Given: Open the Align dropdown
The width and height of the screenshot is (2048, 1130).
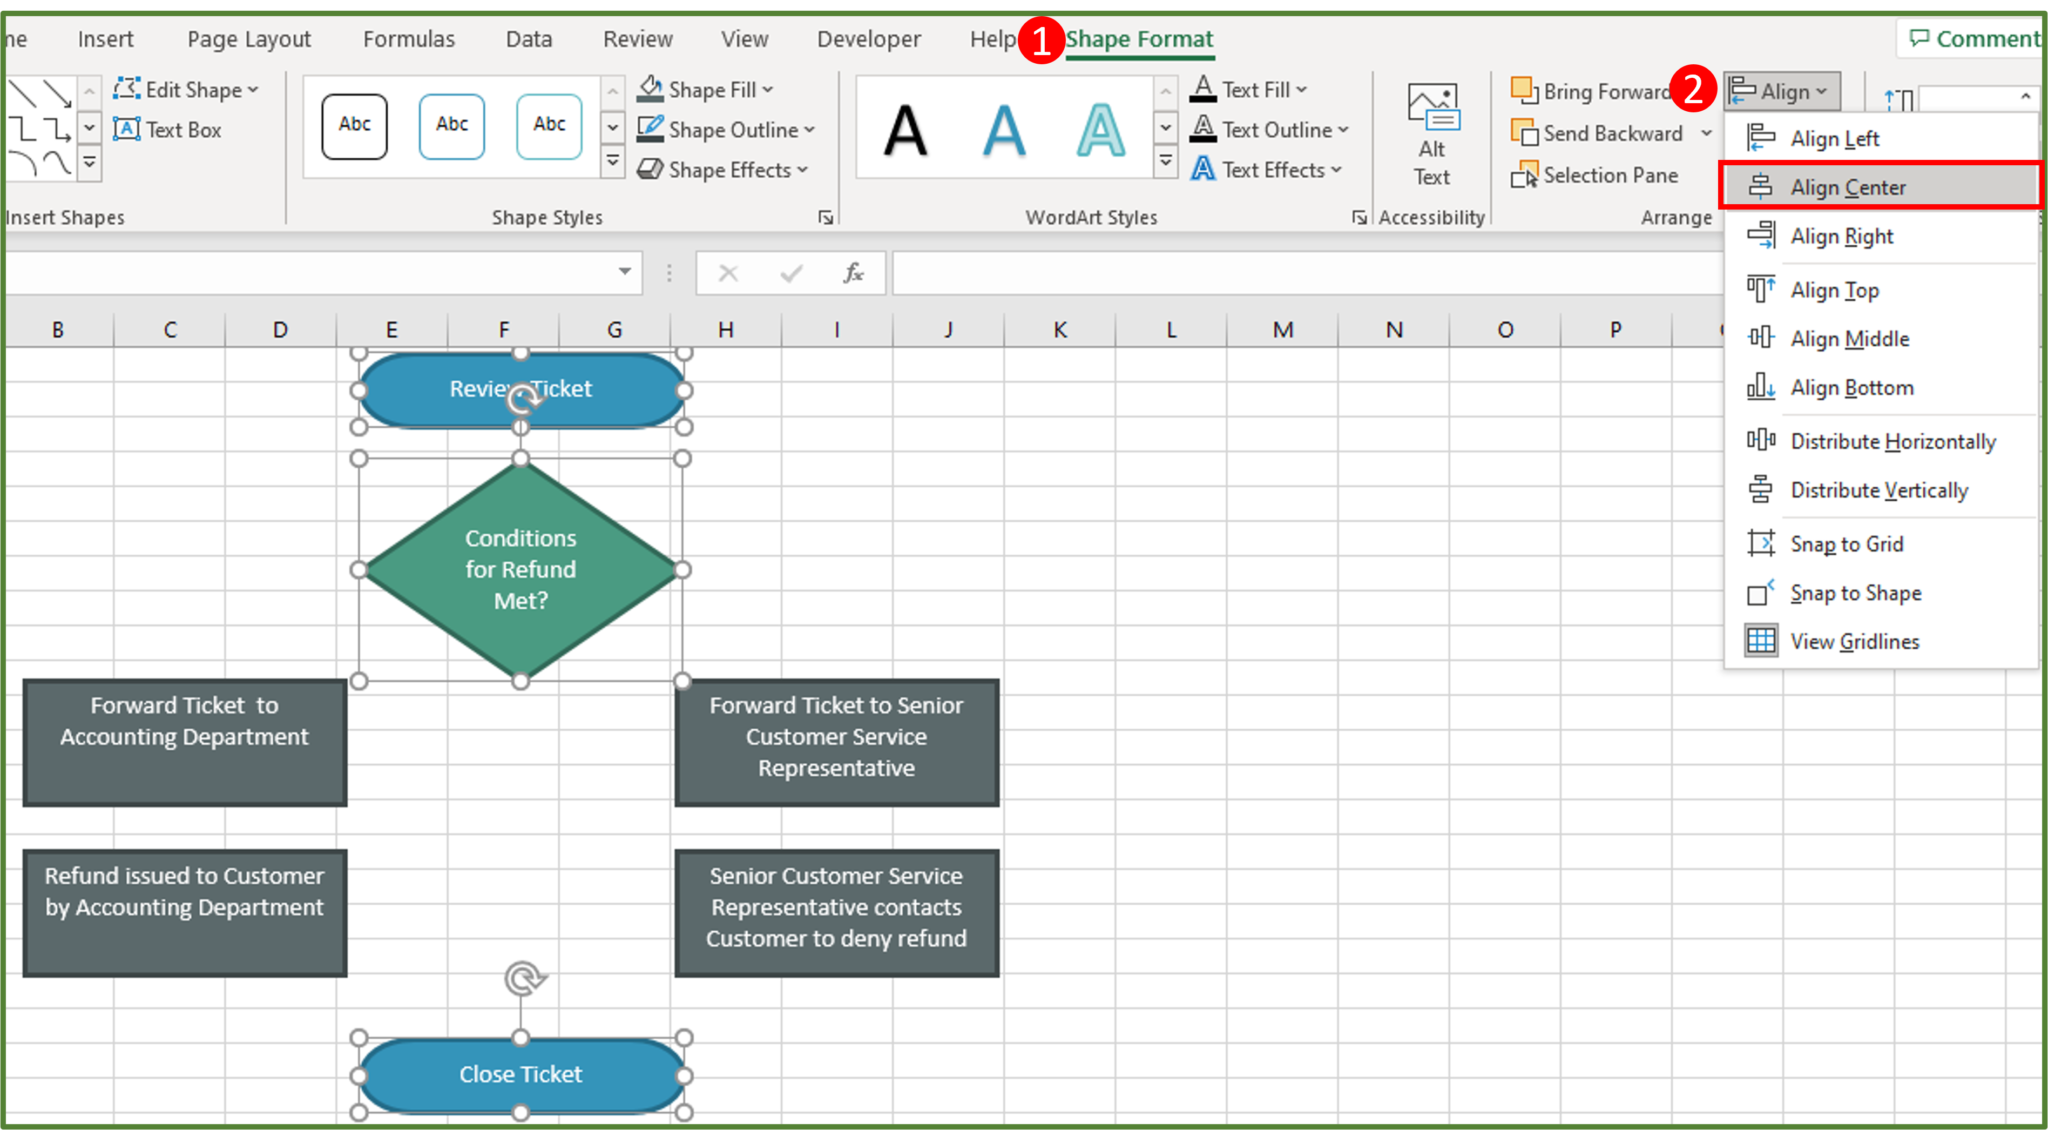Looking at the screenshot, I should tap(1782, 90).
